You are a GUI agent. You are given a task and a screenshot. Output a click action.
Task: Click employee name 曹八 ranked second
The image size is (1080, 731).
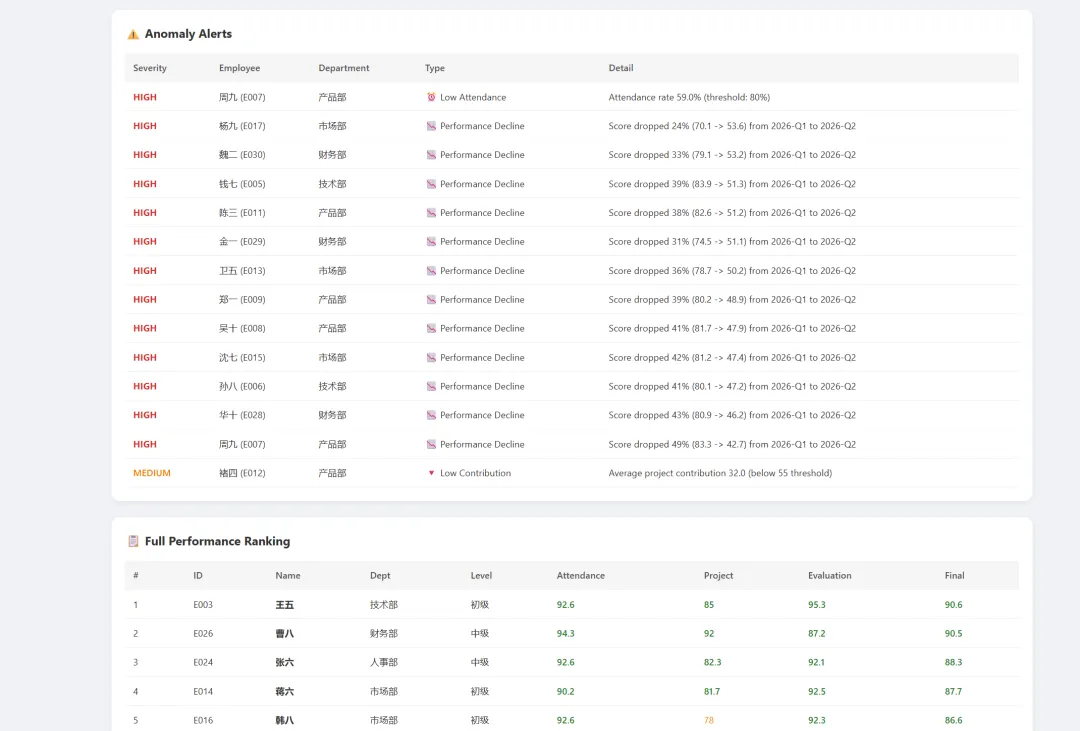pos(284,634)
